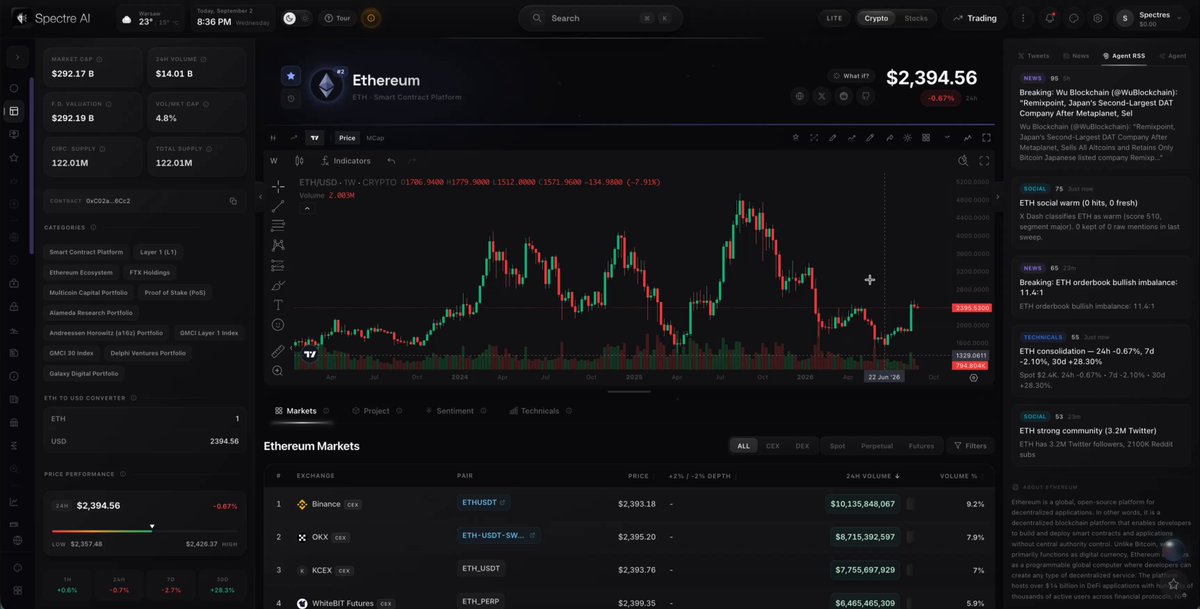Open Ethereum's website globe link
Image resolution: width=1200 pixels, height=609 pixels.
click(x=800, y=96)
